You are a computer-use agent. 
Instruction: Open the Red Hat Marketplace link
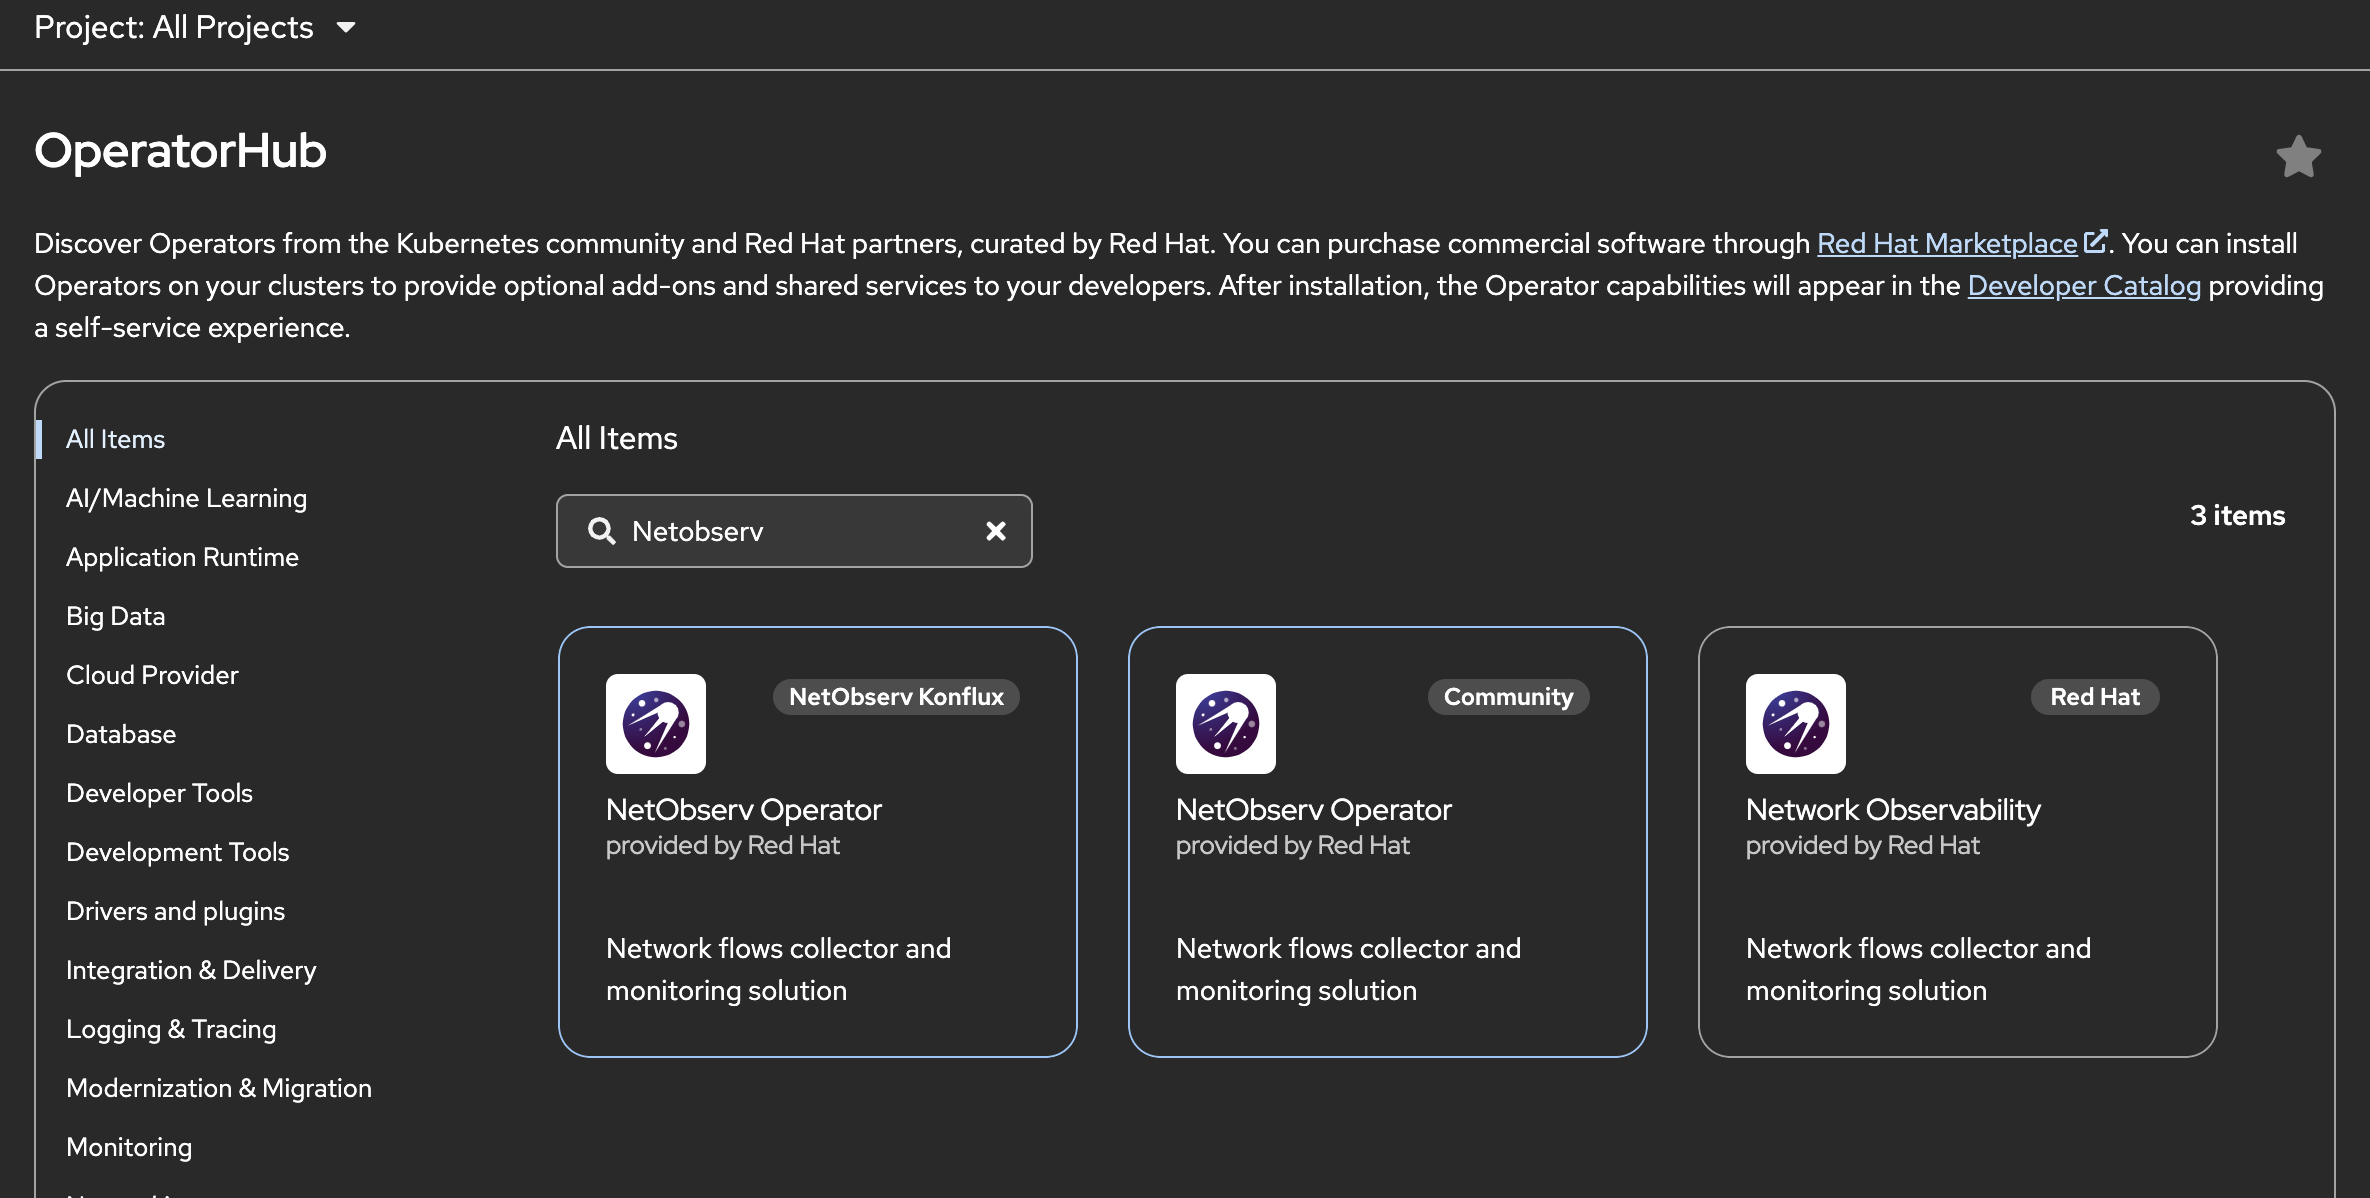pyautogui.click(x=1946, y=243)
